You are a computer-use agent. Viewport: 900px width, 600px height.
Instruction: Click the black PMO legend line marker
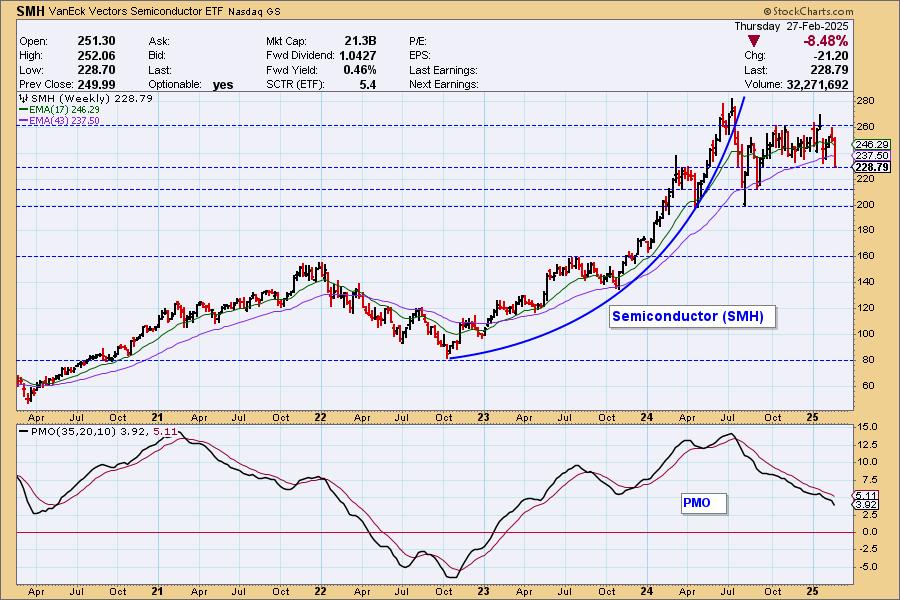(24, 431)
